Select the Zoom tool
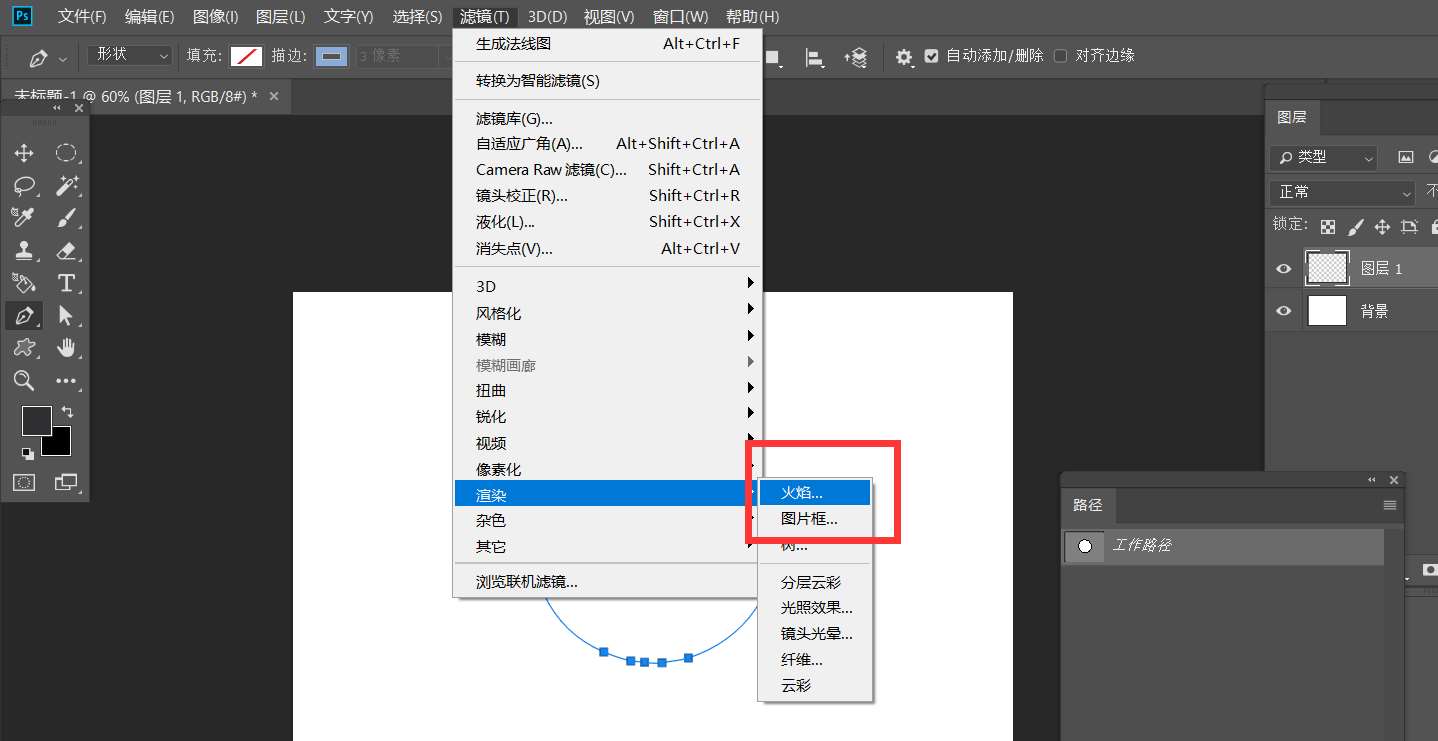Viewport: 1438px width, 741px height. pyautogui.click(x=26, y=381)
